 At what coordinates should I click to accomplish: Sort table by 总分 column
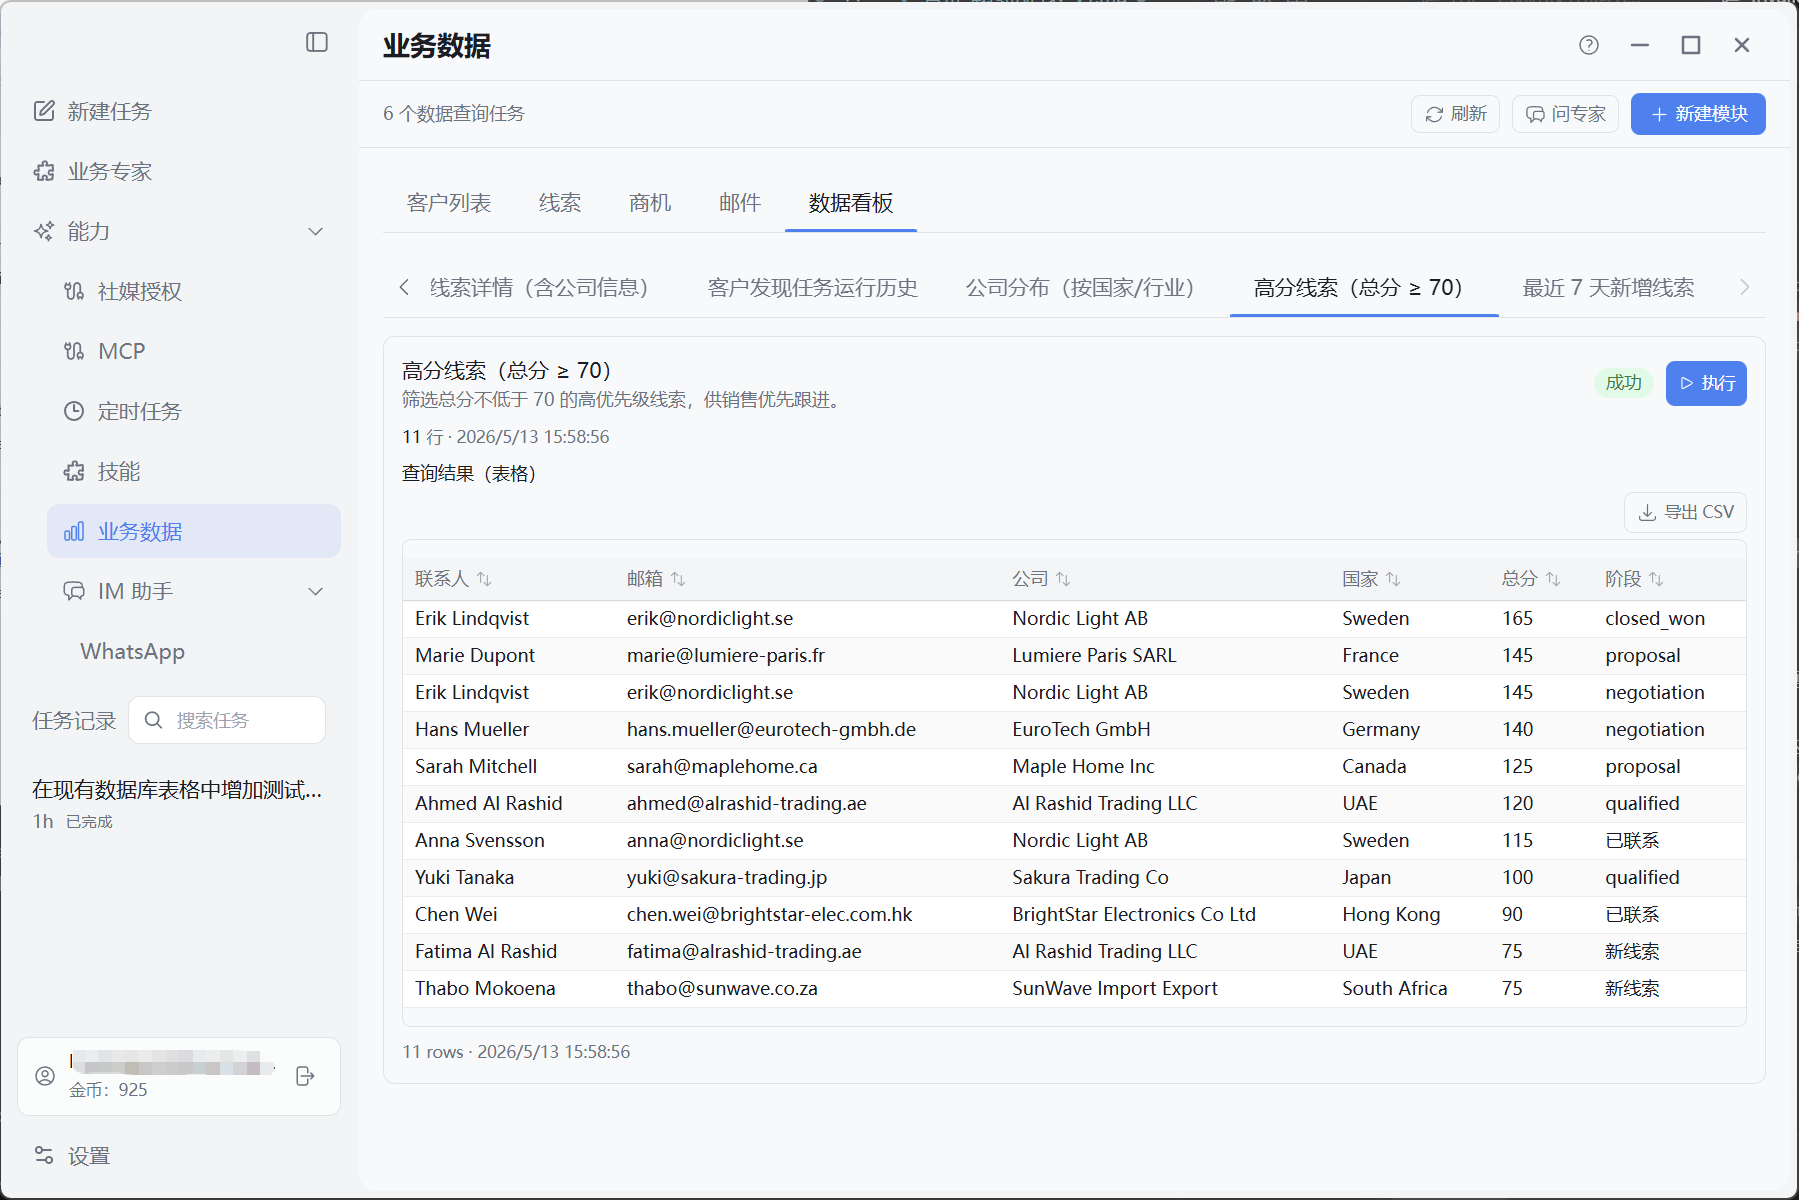coord(1553,579)
